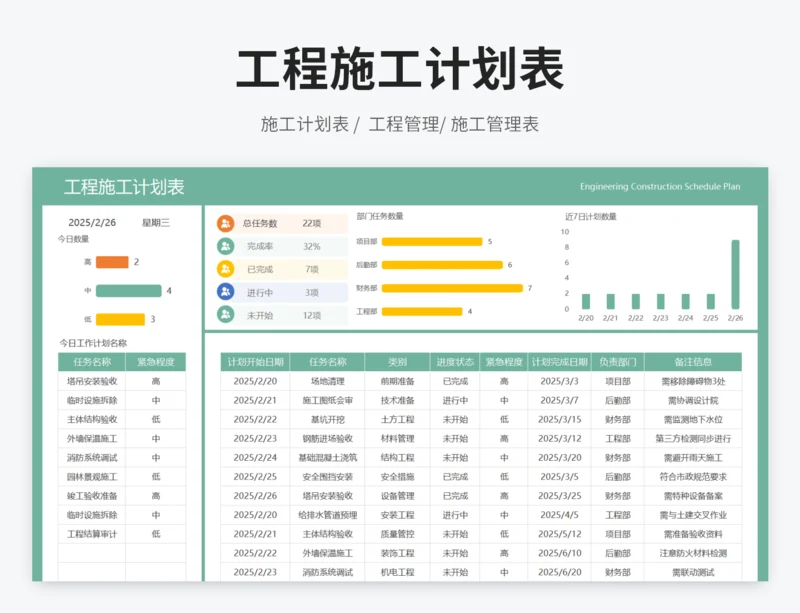Select the green 中 priority bar

point(129,291)
